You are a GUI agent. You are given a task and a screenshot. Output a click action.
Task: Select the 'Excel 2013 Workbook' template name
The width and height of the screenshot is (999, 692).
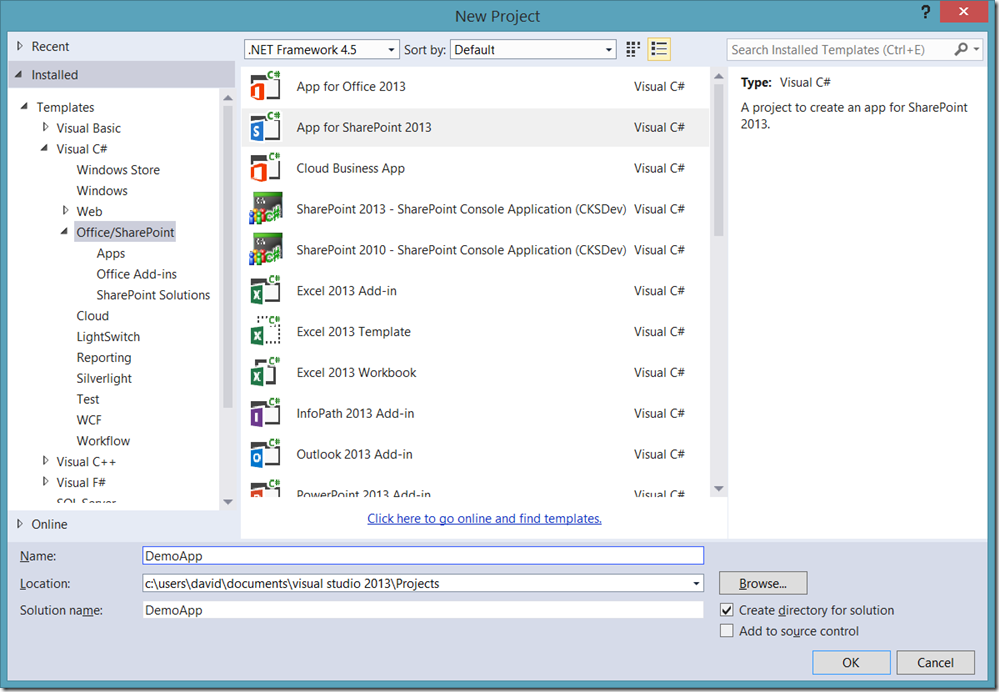pyautogui.click(x=356, y=372)
